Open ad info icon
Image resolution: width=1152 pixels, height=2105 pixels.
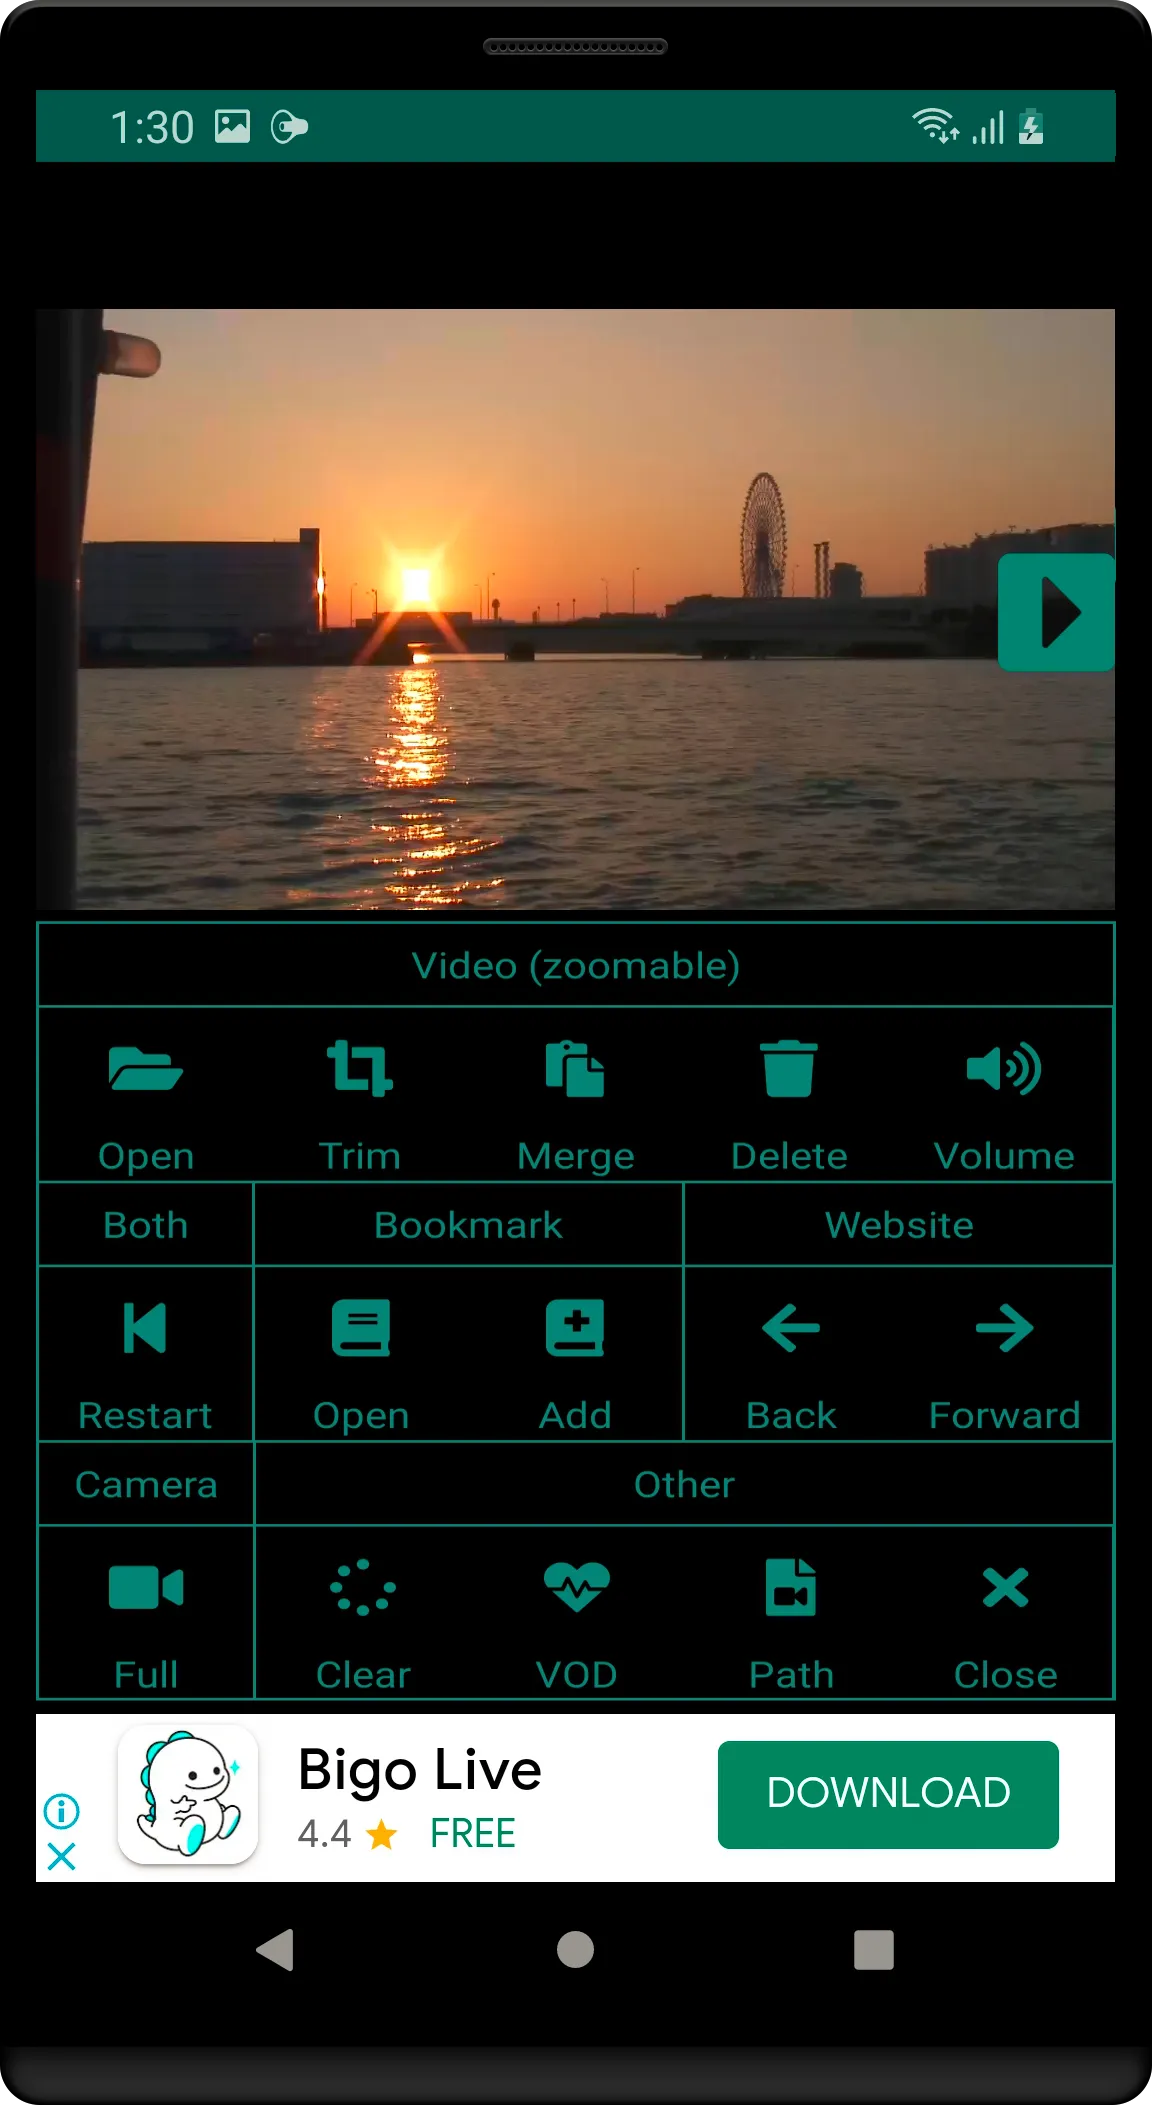61,1811
